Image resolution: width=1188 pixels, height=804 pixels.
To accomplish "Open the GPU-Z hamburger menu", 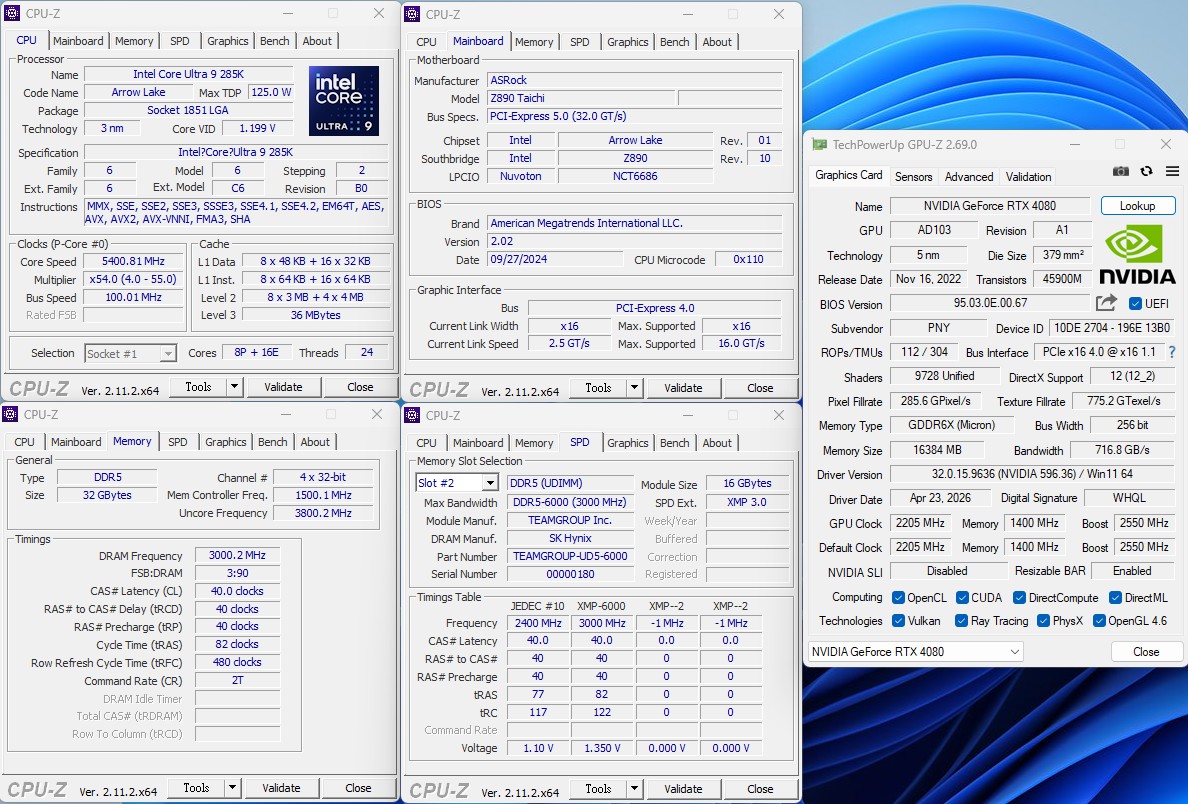I will tap(1172, 172).
